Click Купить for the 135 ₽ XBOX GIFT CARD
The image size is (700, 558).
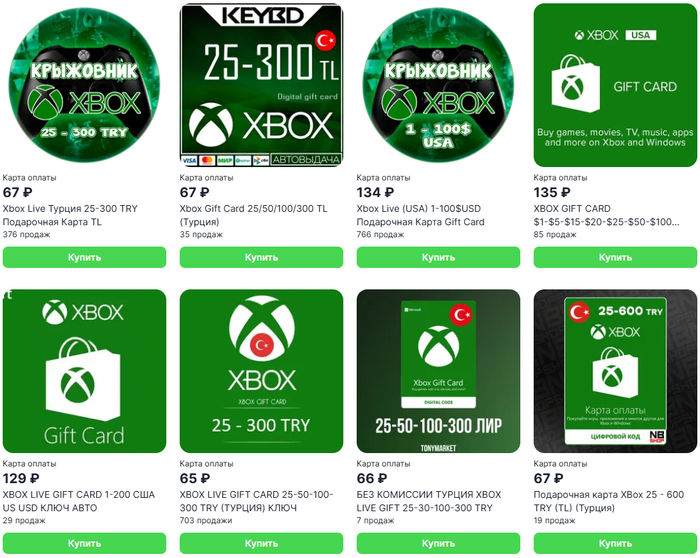(x=615, y=258)
